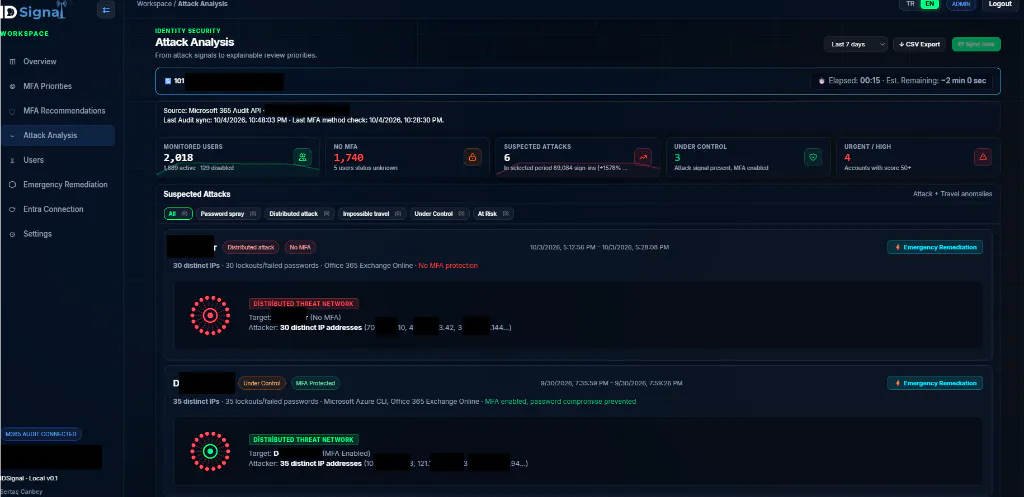Click the MFA Priorities sidebar icon
The height and width of the screenshot is (497, 1024).
coord(12,86)
